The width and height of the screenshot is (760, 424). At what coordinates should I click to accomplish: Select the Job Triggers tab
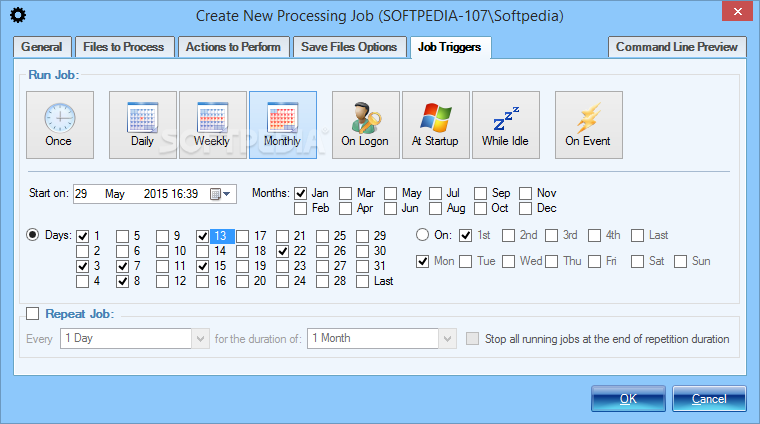click(x=450, y=47)
